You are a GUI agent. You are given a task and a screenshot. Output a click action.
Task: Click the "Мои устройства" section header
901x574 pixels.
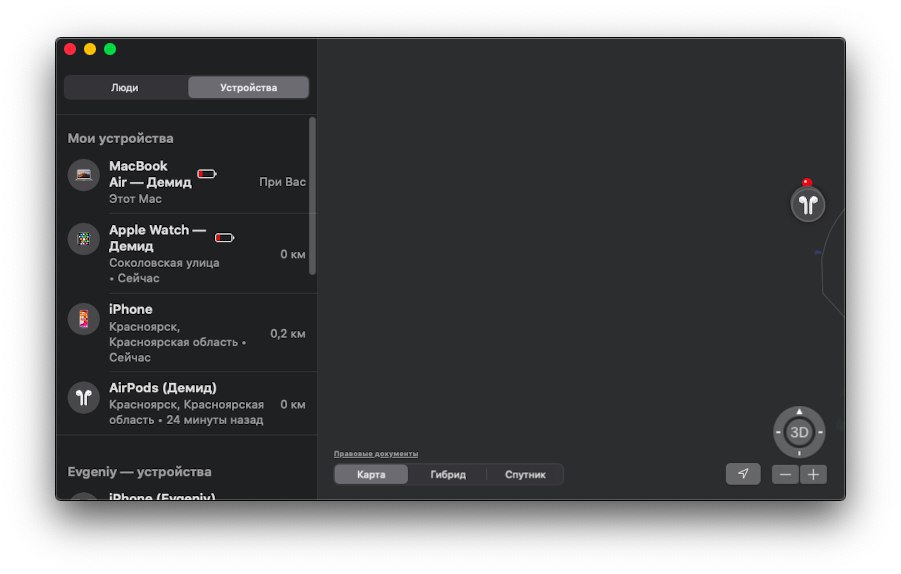pos(120,138)
